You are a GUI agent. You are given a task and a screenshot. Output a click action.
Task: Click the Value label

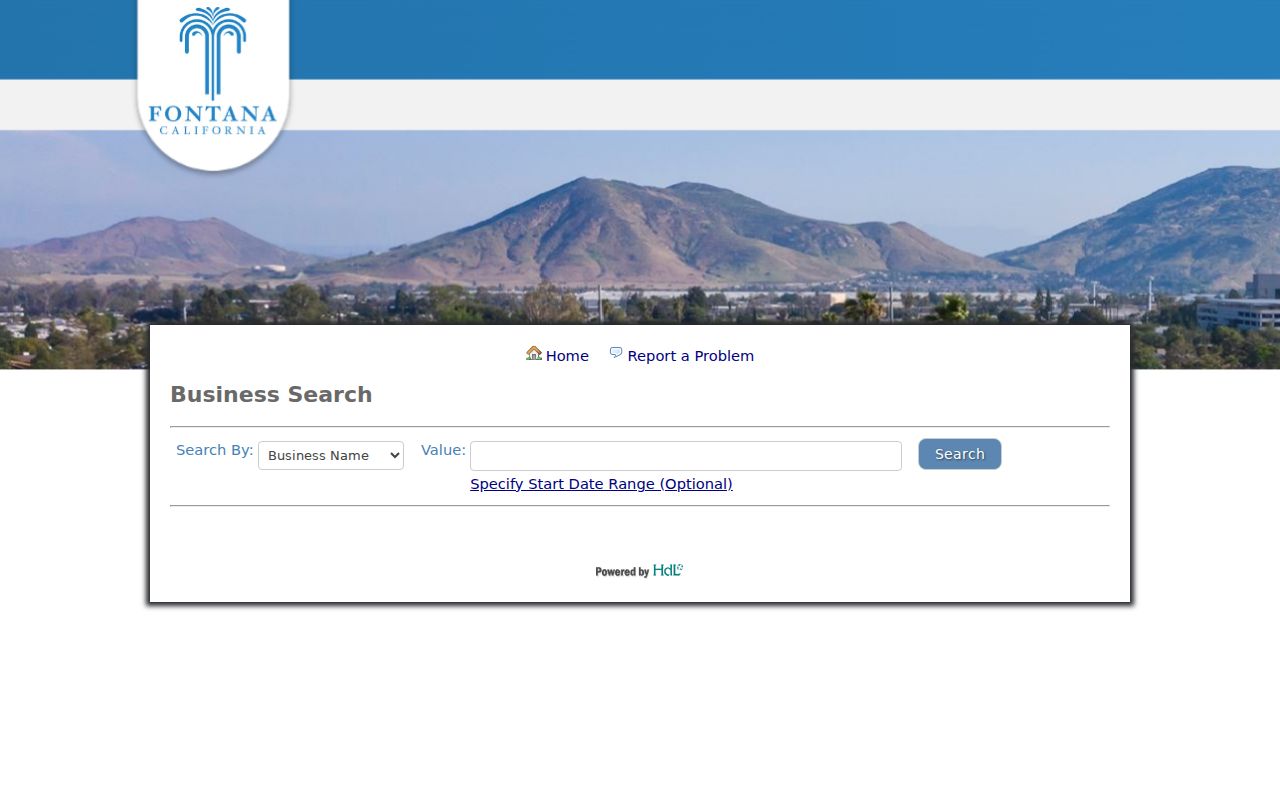(443, 450)
